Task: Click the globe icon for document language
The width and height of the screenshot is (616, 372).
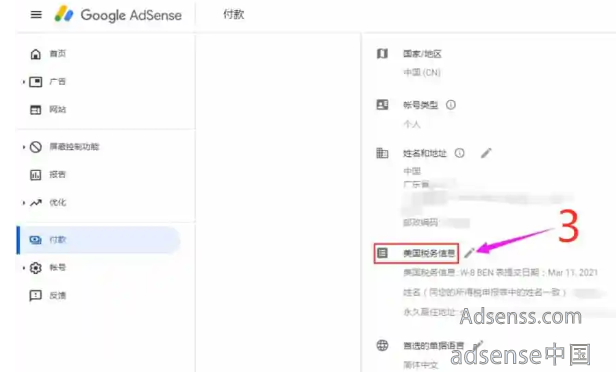Action: [x=382, y=345]
